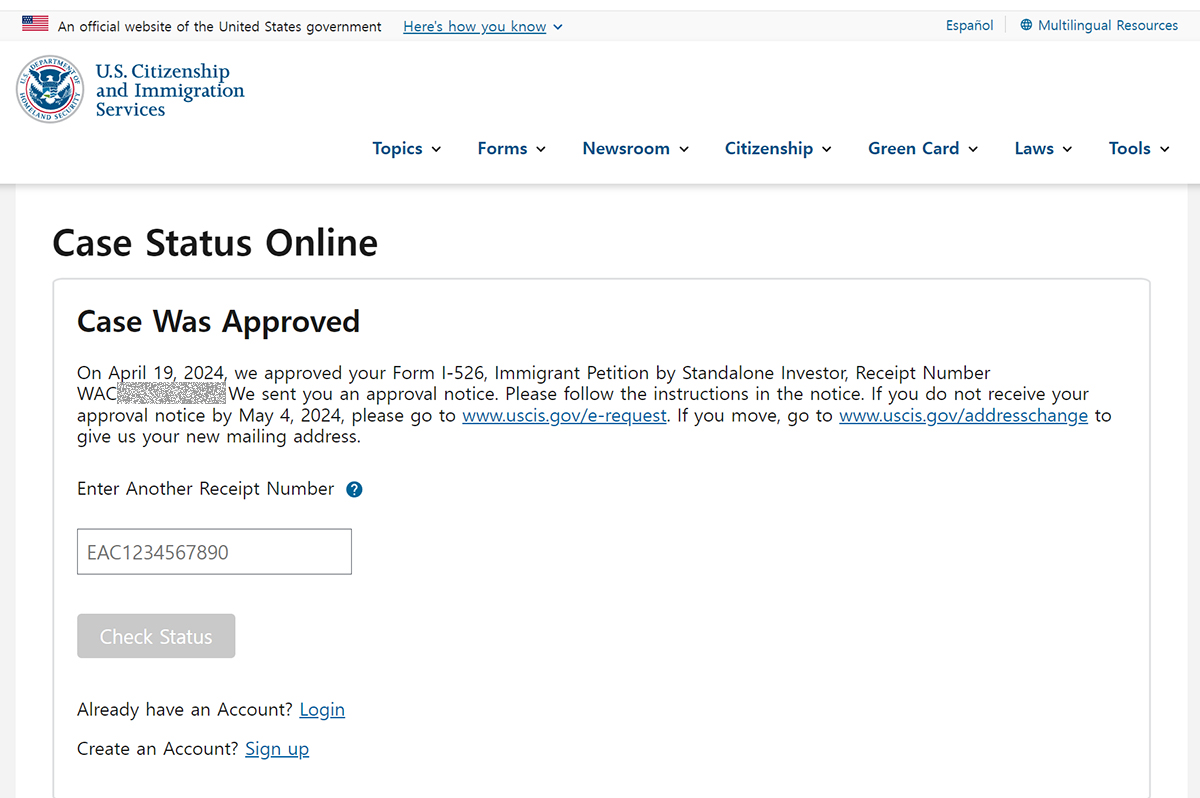Screen dimensions: 1200x798
Task: Click the U.S. Citizenship and Immigration Services wordmark
Action: (170, 90)
